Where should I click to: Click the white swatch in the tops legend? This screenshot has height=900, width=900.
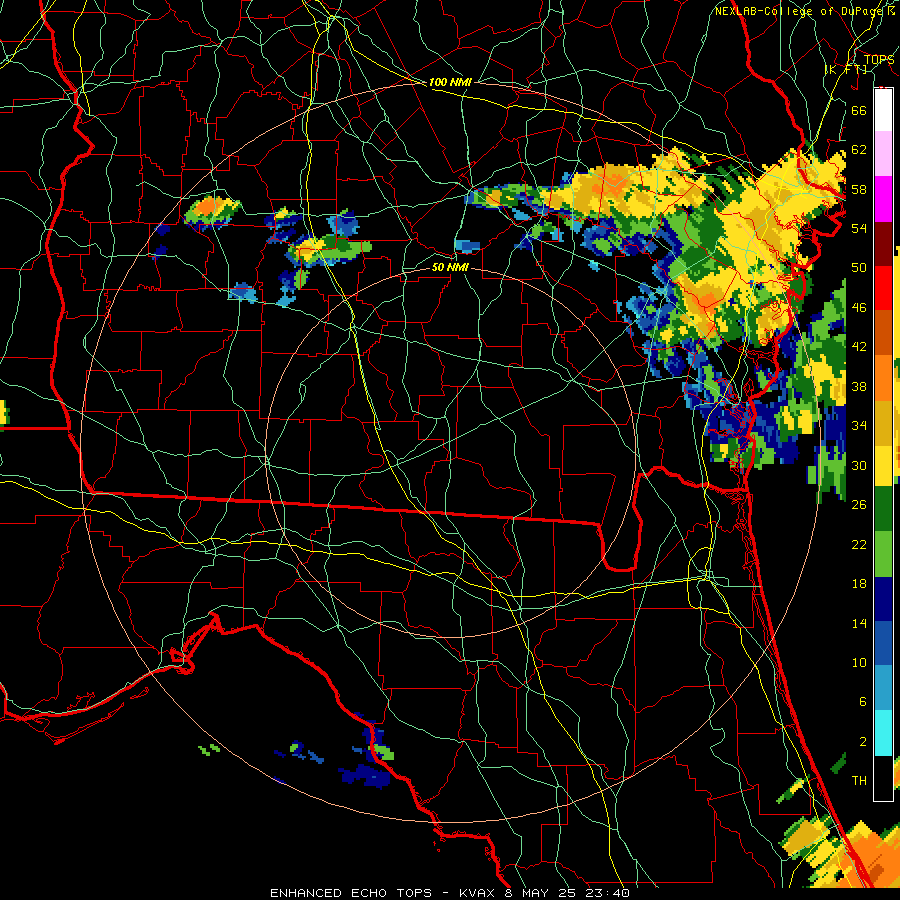click(883, 110)
